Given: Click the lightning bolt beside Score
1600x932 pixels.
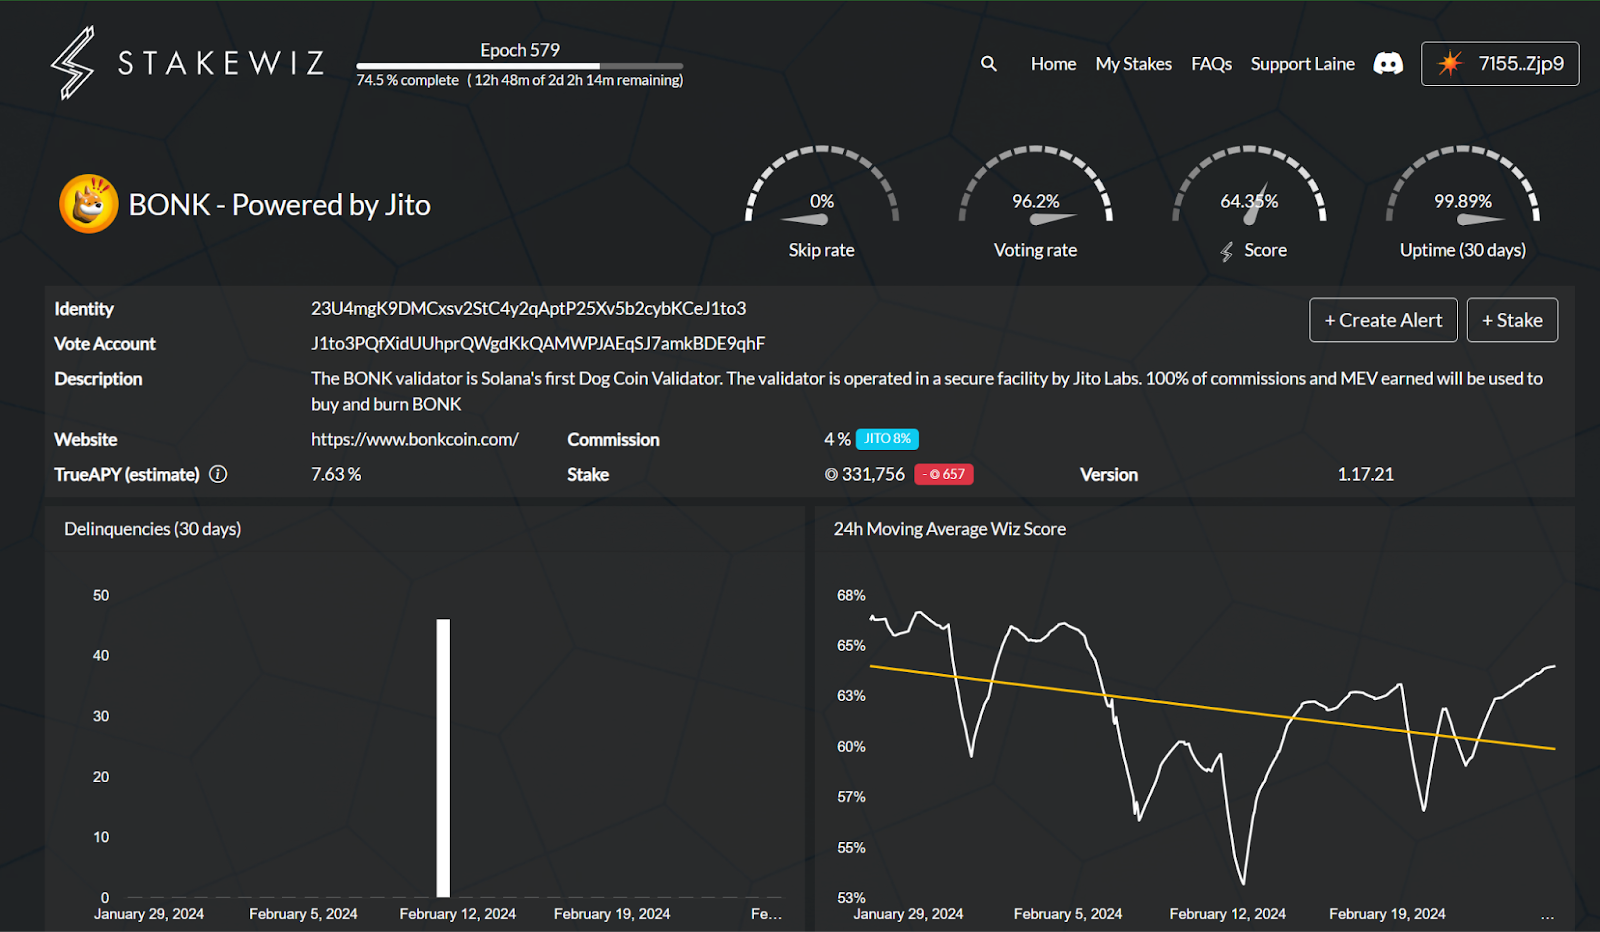Looking at the screenshot, I should coord(1227,252).
